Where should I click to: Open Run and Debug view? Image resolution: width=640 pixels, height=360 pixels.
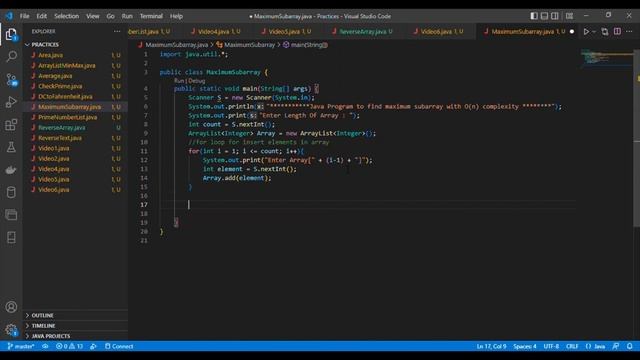pos(11,102)
